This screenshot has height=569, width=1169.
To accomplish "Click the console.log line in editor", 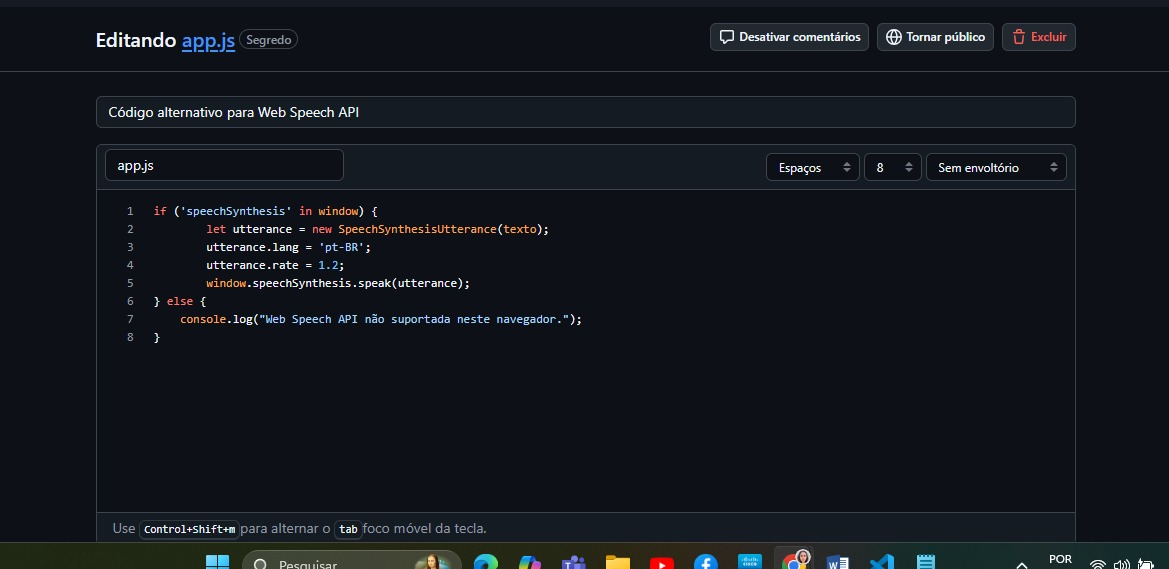I will (x=380, y=318).
